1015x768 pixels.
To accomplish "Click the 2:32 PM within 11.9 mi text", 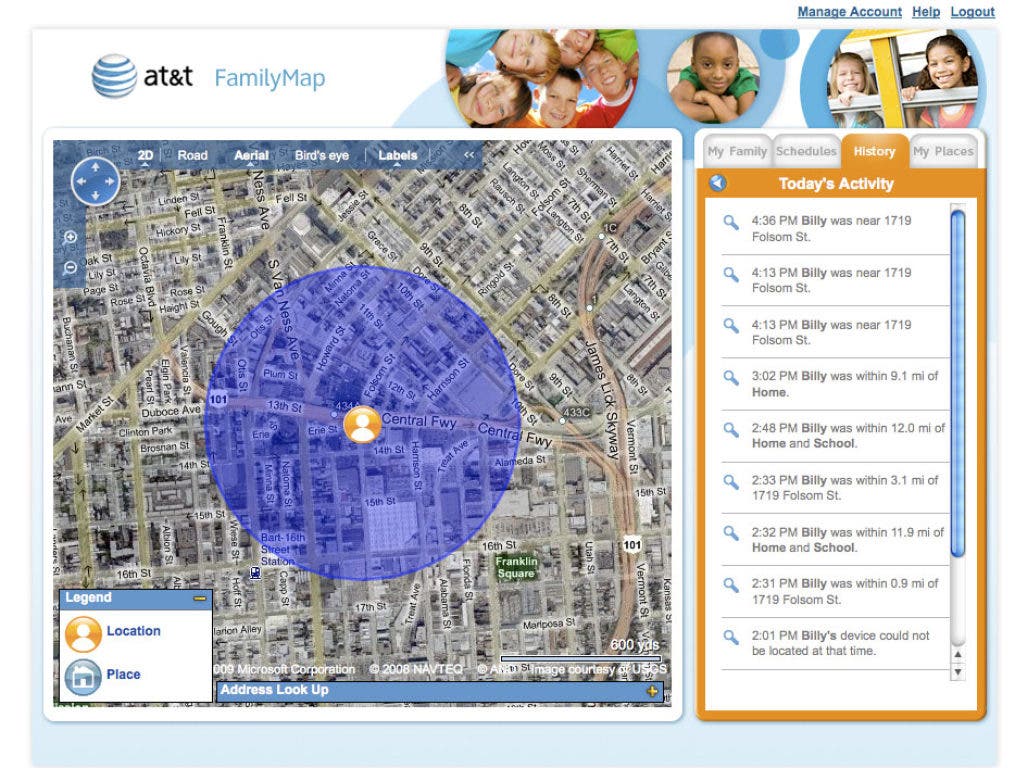I will (847, 539).
